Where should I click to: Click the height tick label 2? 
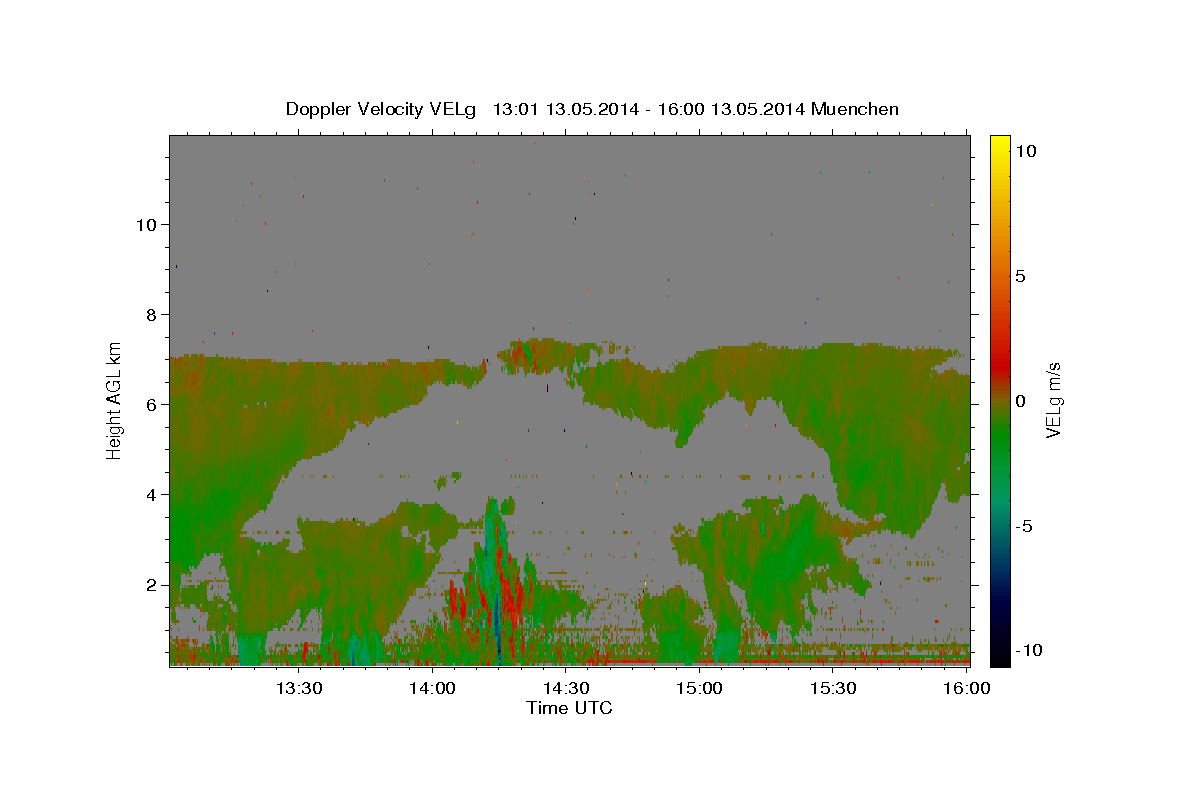(x=153, y=585)
